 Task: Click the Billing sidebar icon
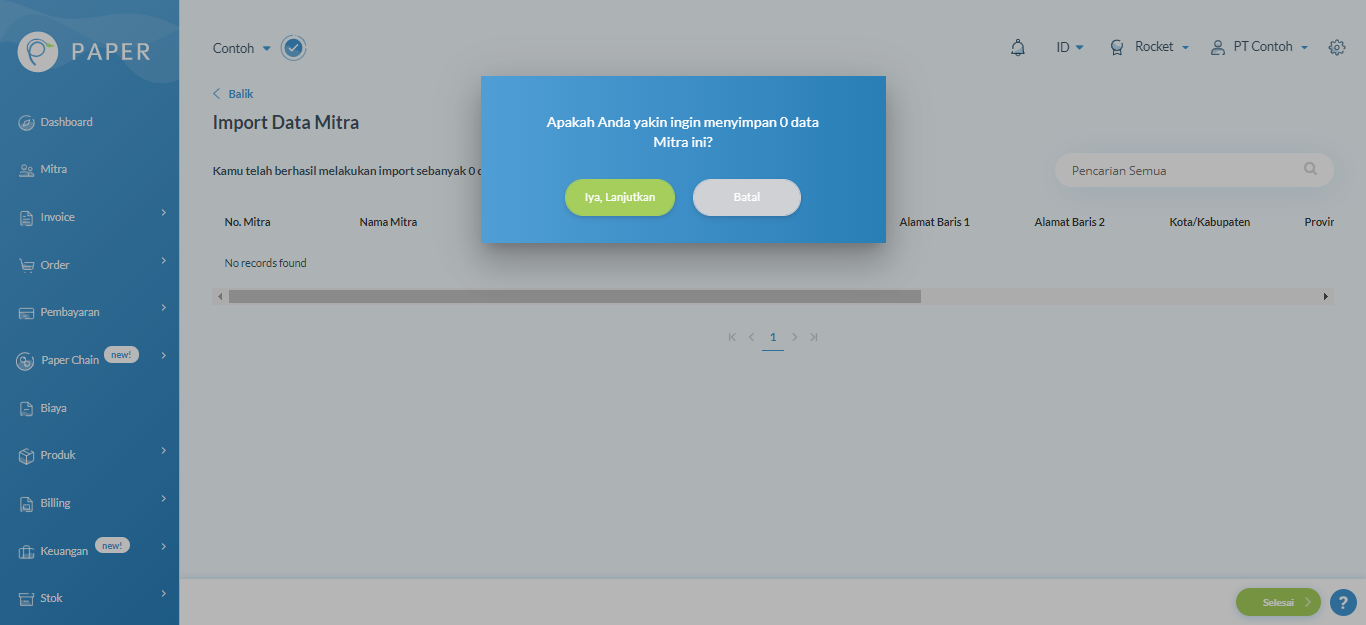coord(27,504)
